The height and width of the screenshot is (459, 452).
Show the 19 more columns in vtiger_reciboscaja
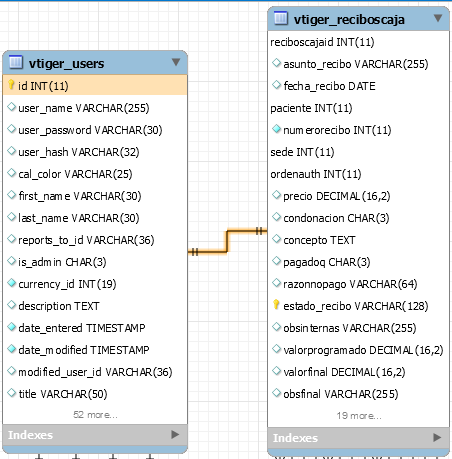coord(359,416)
